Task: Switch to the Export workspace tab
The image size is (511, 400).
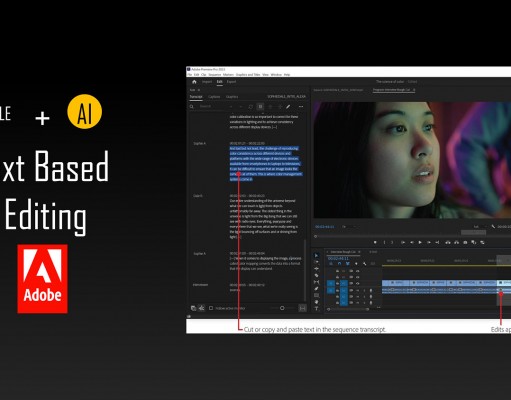Action: click(x=231, y=82)
